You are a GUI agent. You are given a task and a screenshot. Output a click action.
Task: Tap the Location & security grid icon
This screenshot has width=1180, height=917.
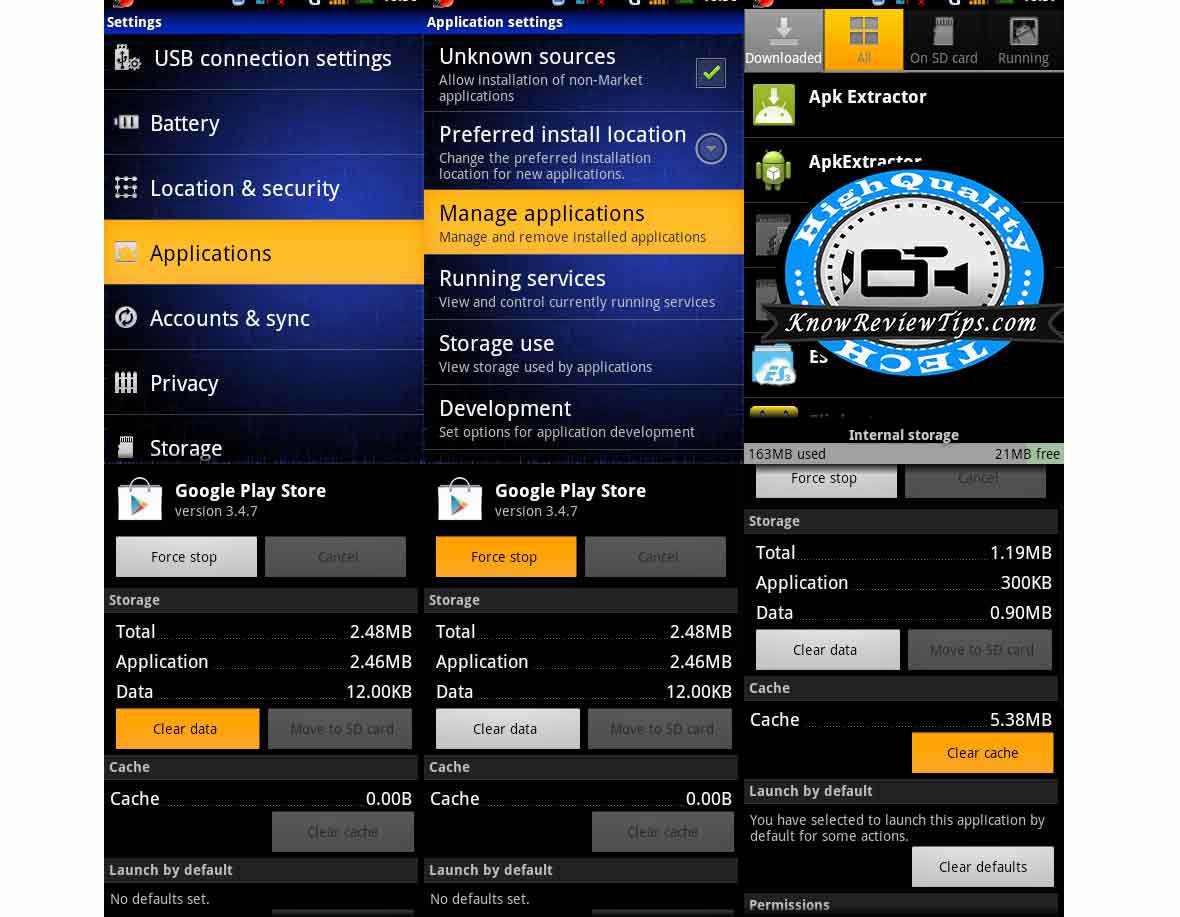tap(126, 188)
